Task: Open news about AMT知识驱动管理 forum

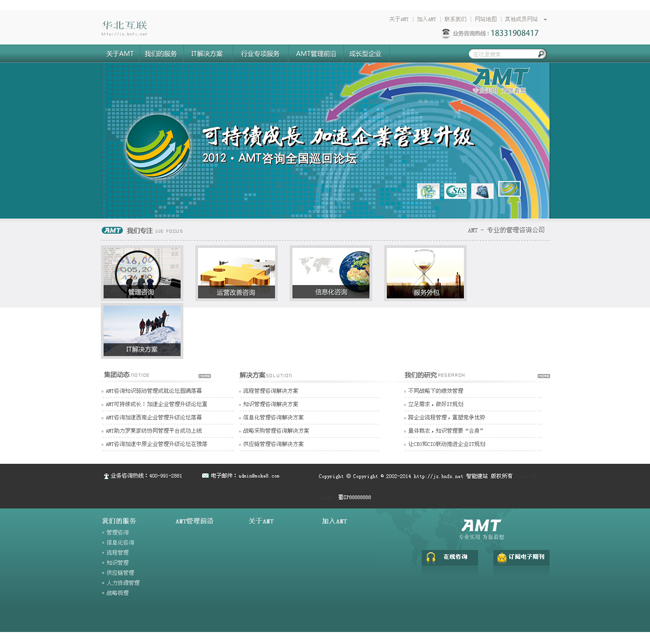Action: click(154, 391)
